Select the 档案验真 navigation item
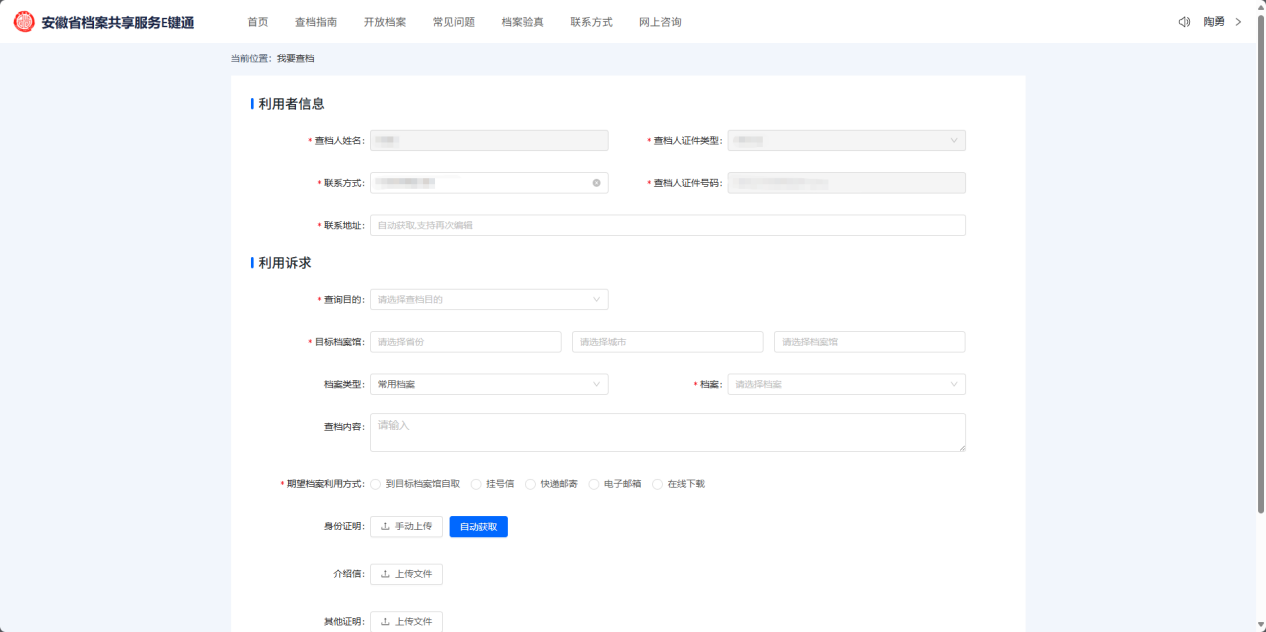 523,22
